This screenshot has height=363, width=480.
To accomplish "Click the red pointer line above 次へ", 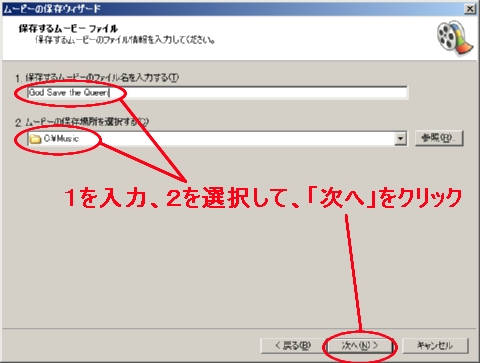I will pos(353,273).
